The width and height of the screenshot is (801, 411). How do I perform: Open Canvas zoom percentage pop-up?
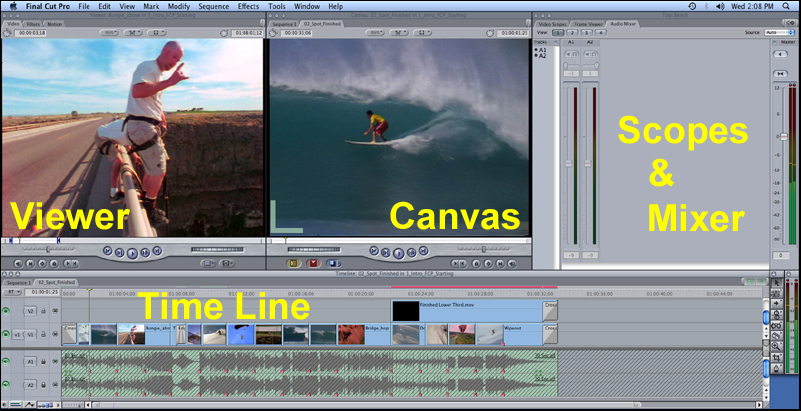click(x=375, y=33)
